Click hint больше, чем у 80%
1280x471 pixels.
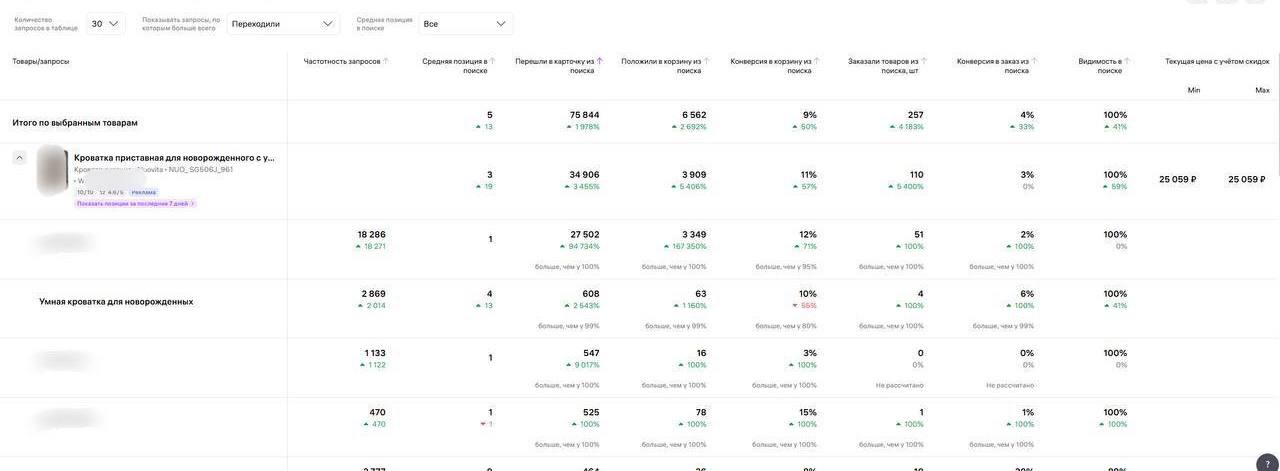click(786, 326)
